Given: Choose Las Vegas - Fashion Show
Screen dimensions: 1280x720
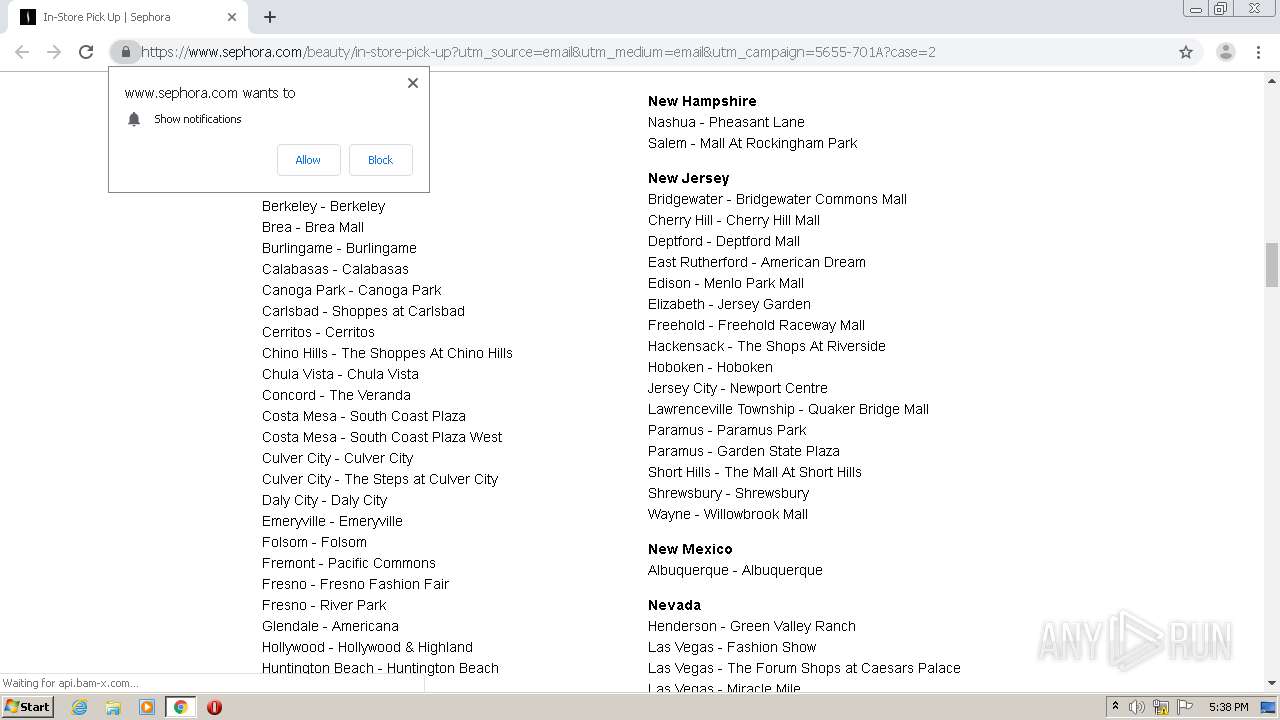Looking at the screenshot, I should tap(732, 647).
